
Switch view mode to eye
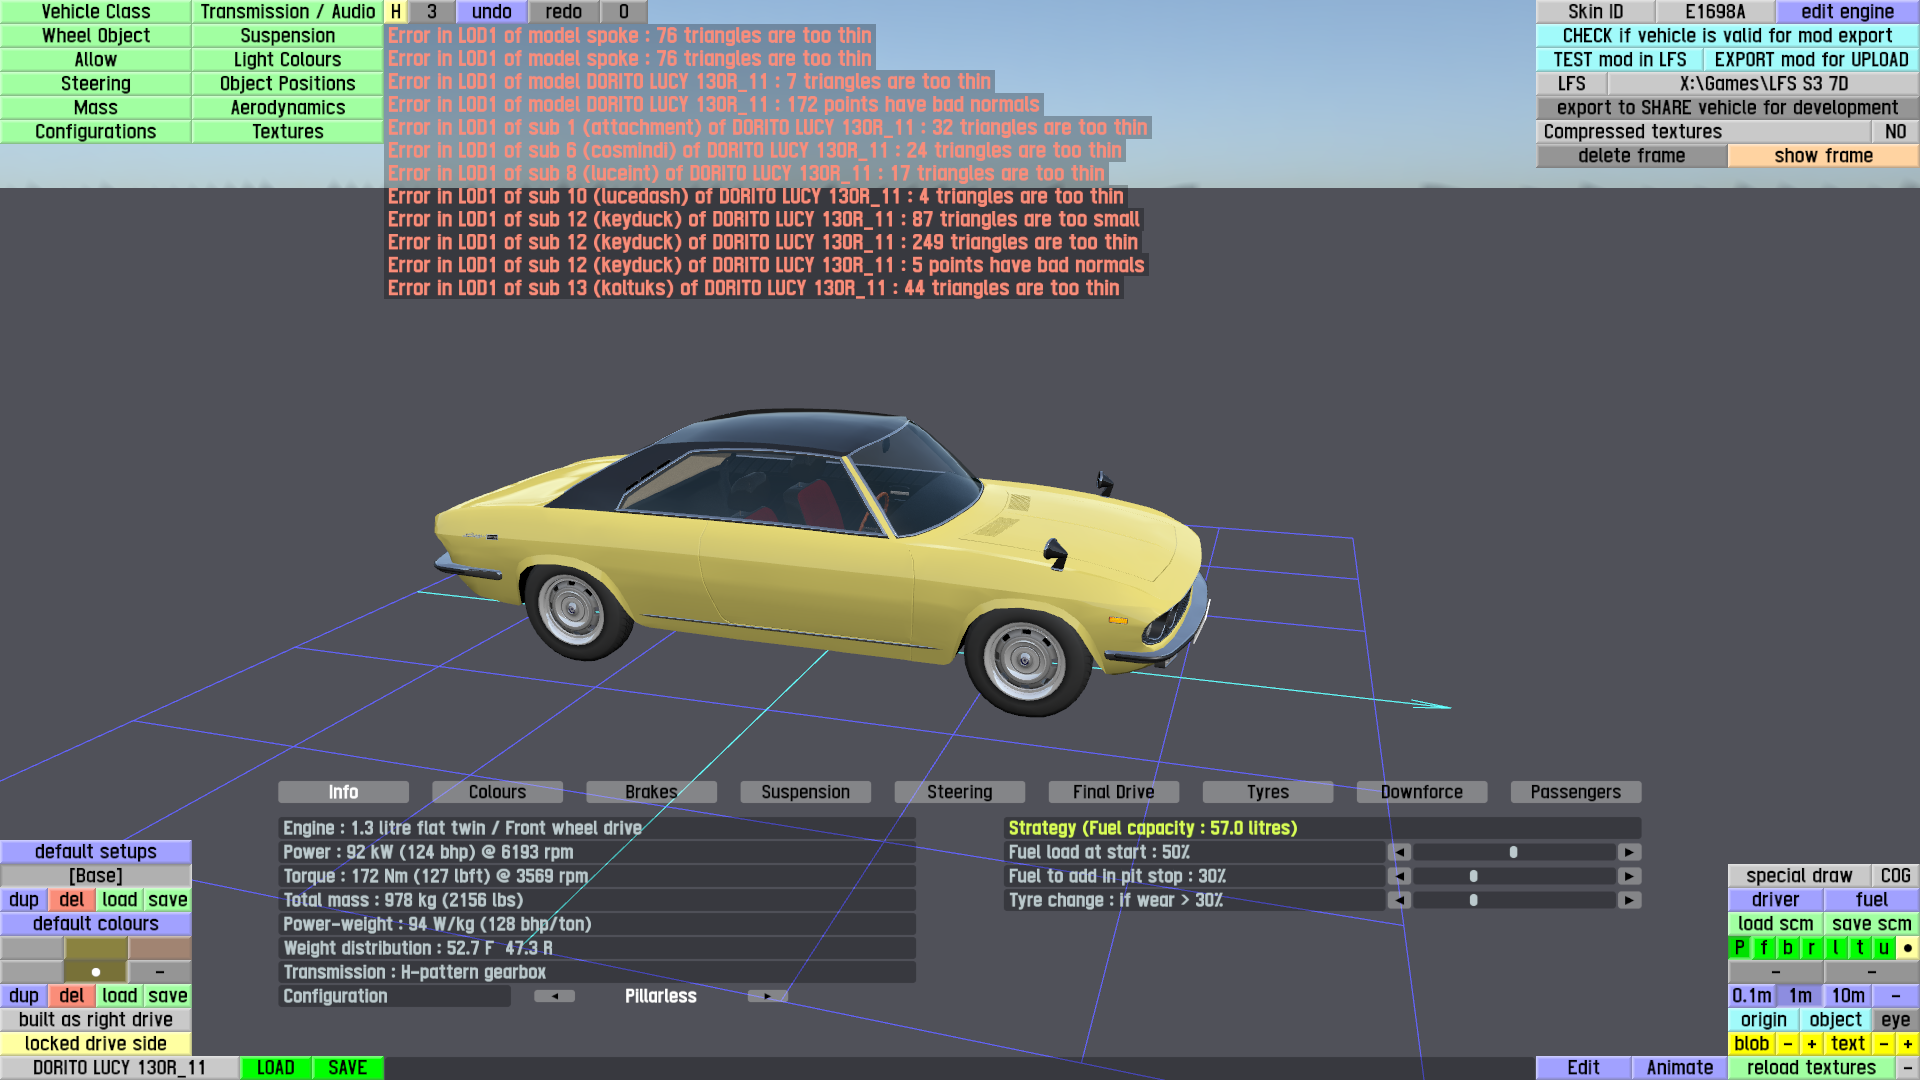pyautogui.click(x=1894, y=1020)
